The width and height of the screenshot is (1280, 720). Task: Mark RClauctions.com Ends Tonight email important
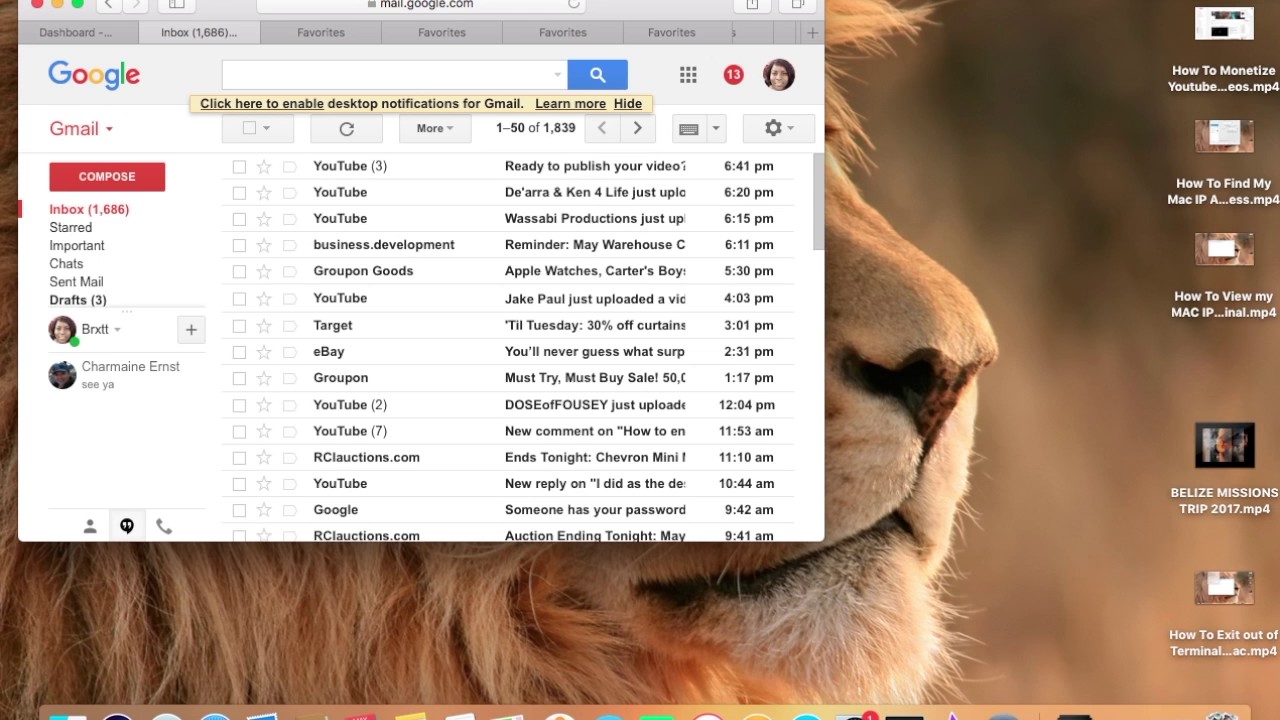coord(289,458)
